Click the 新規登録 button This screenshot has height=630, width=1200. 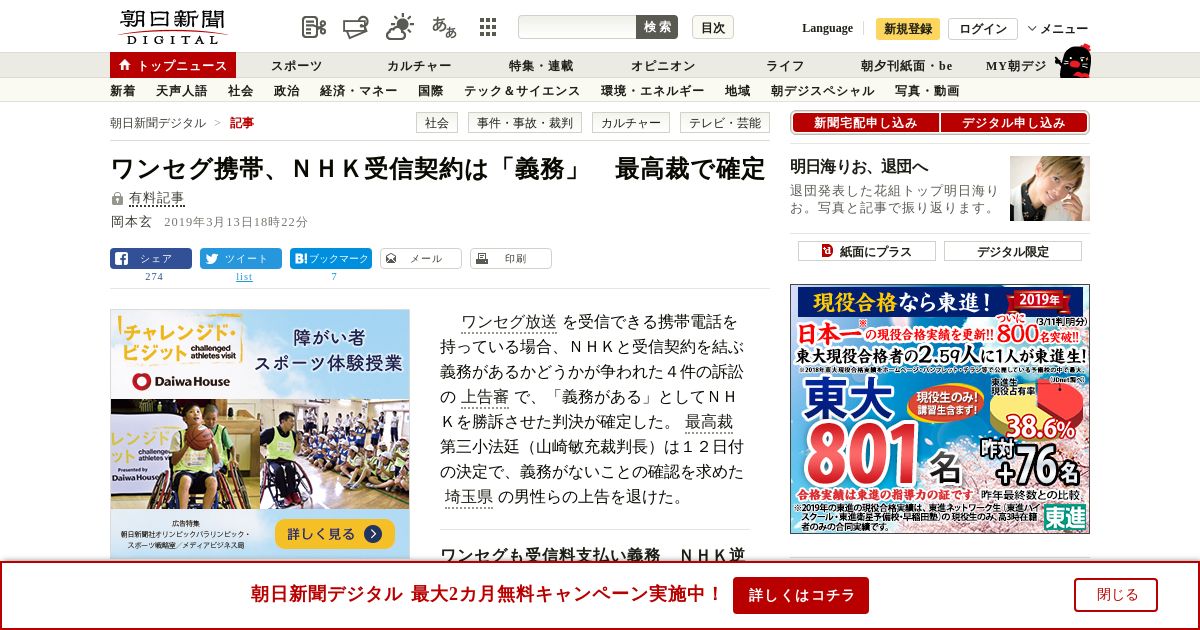[908, 29]
